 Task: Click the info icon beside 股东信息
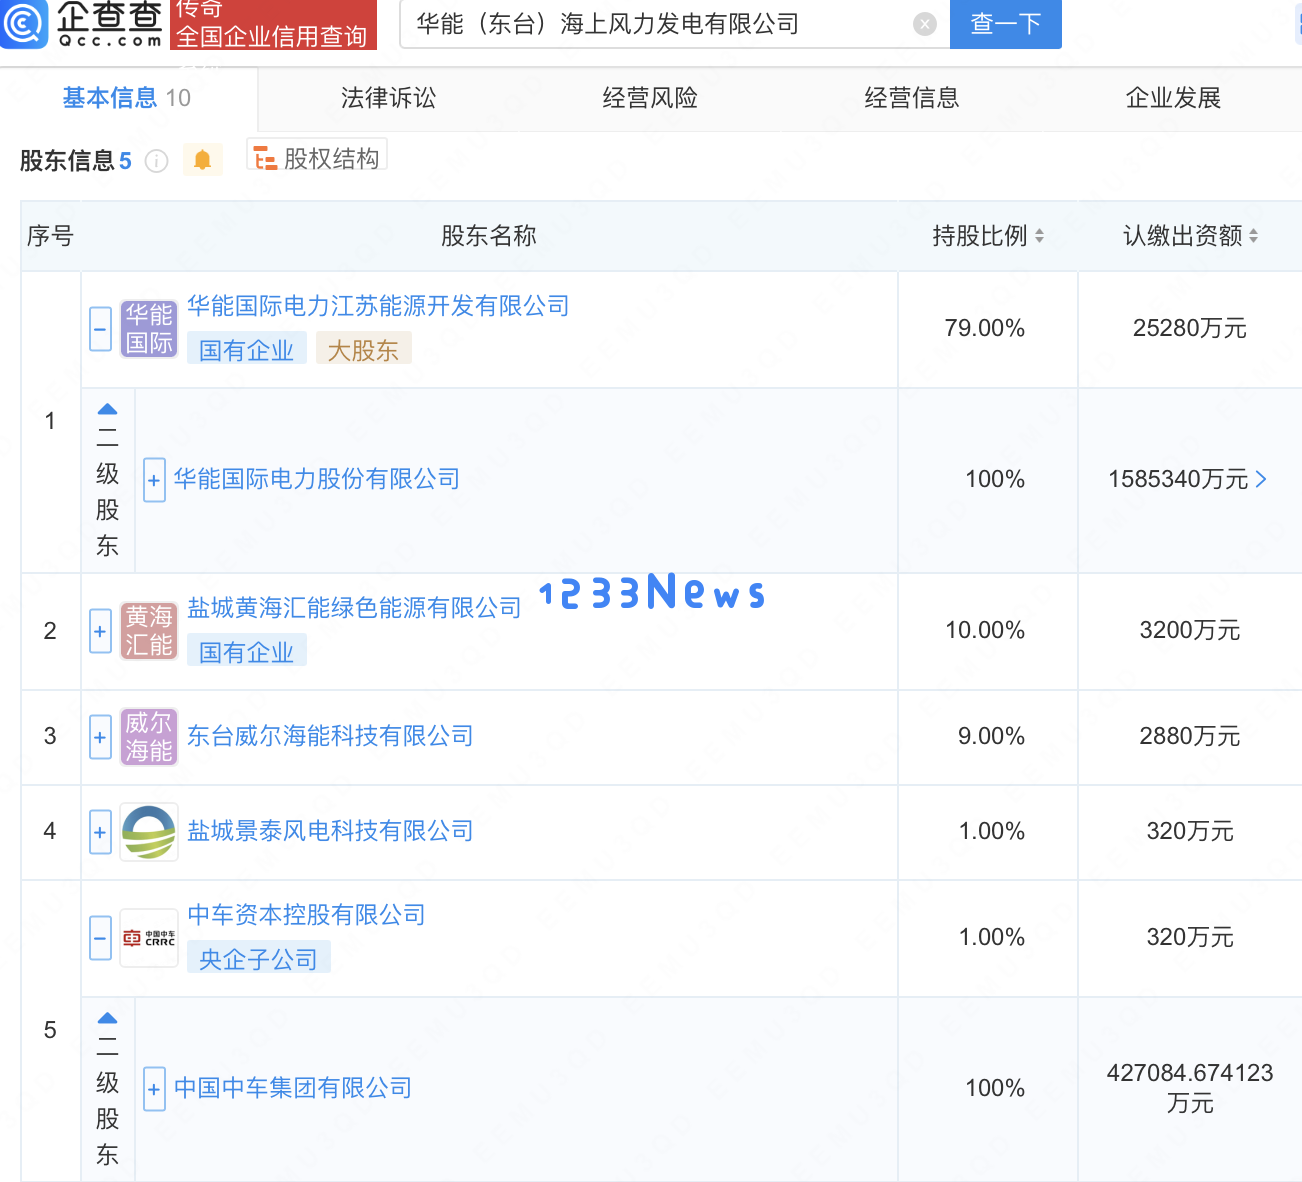point(156,161)
